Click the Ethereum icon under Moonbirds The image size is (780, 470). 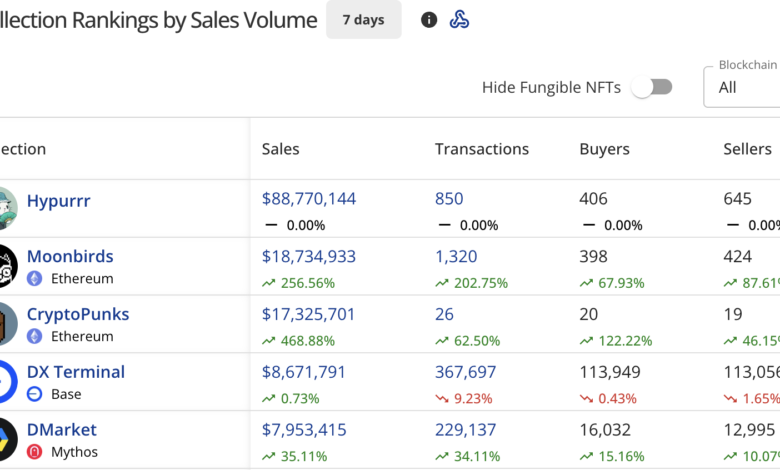tap(35, 279)
